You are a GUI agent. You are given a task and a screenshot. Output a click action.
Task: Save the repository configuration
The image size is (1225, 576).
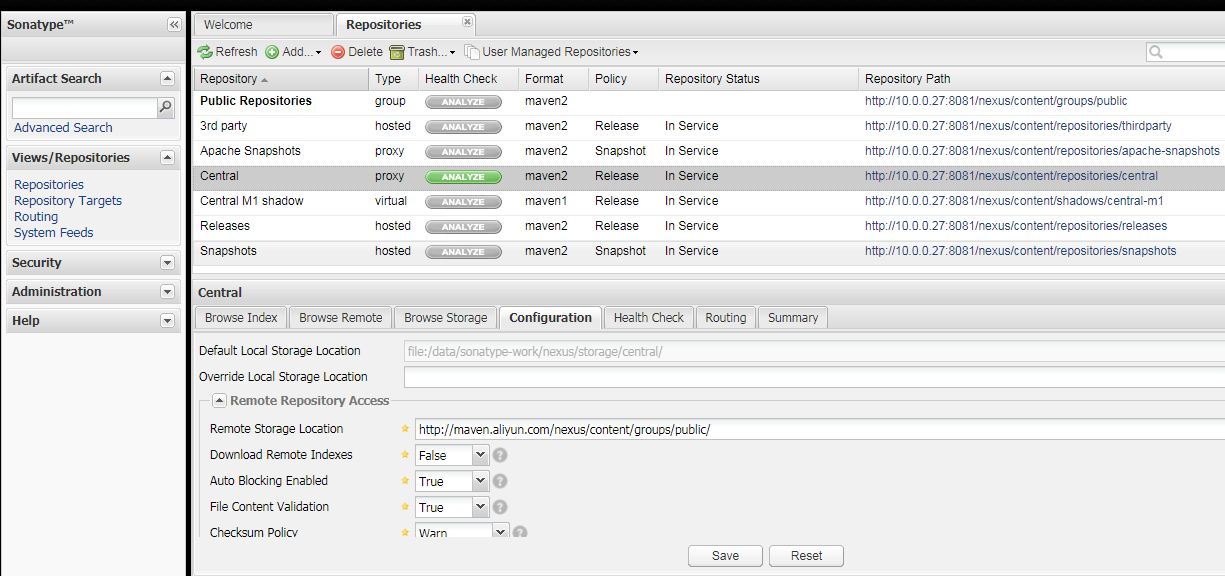point(725,556)
